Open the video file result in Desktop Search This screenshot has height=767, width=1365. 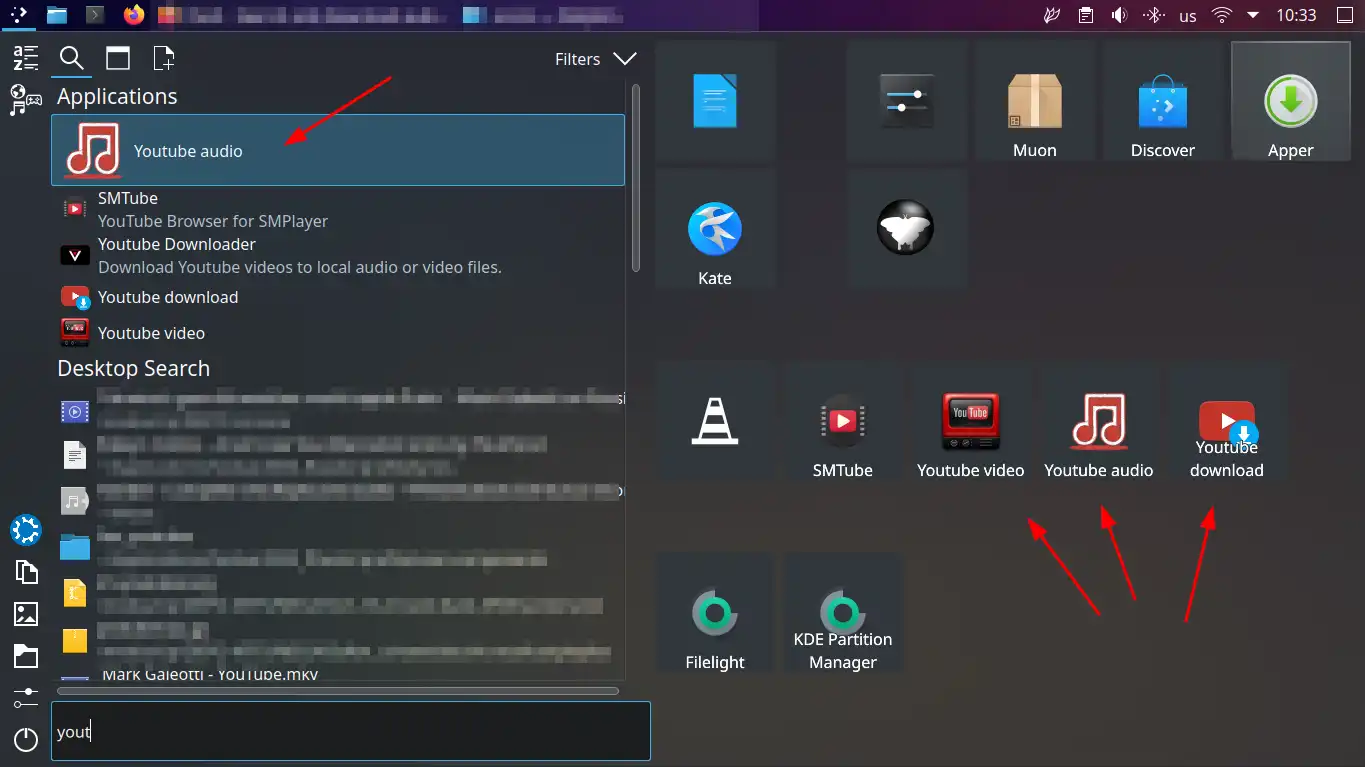point(338,410)
